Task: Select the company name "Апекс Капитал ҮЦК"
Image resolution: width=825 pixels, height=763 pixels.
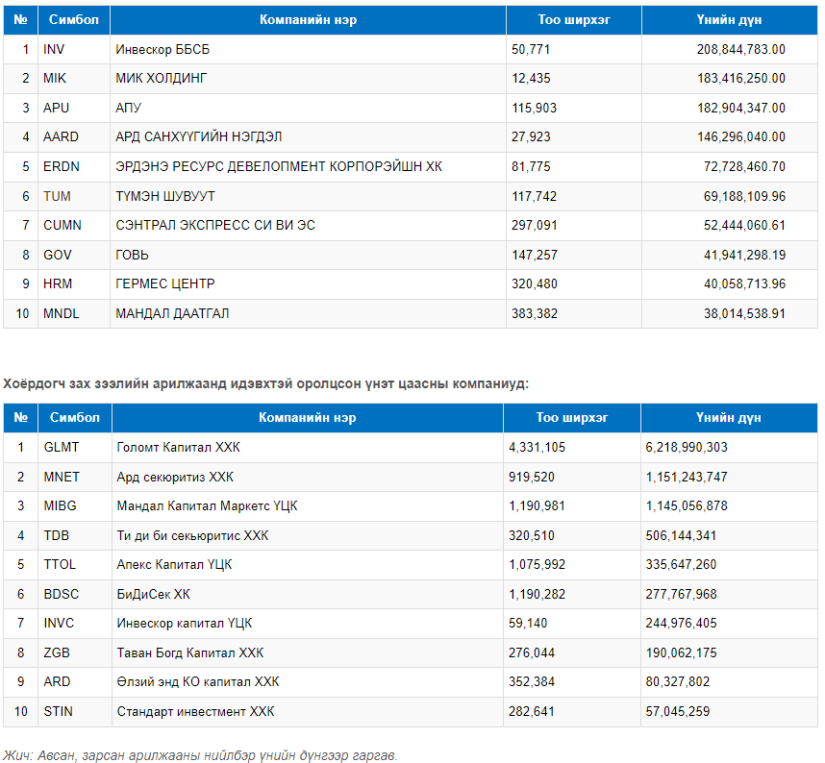Action: 175,565
